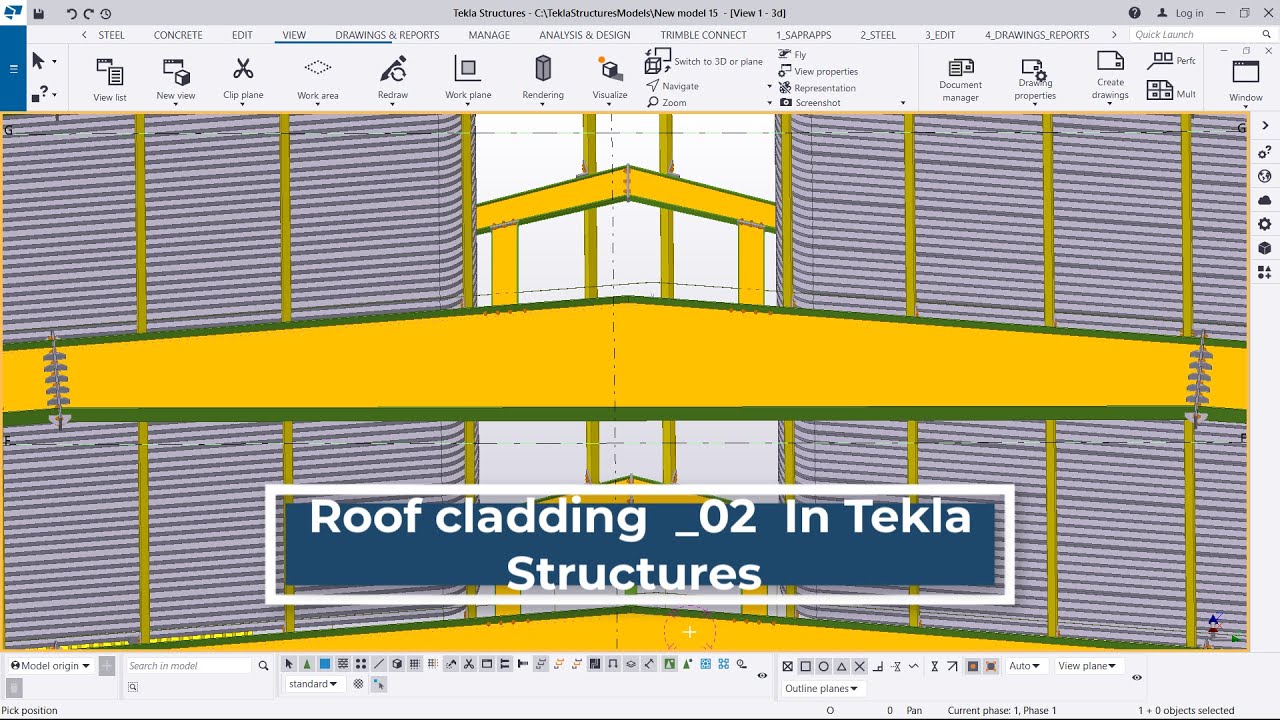
Task: Click the Zoom command
Action: tap(667, 102)
